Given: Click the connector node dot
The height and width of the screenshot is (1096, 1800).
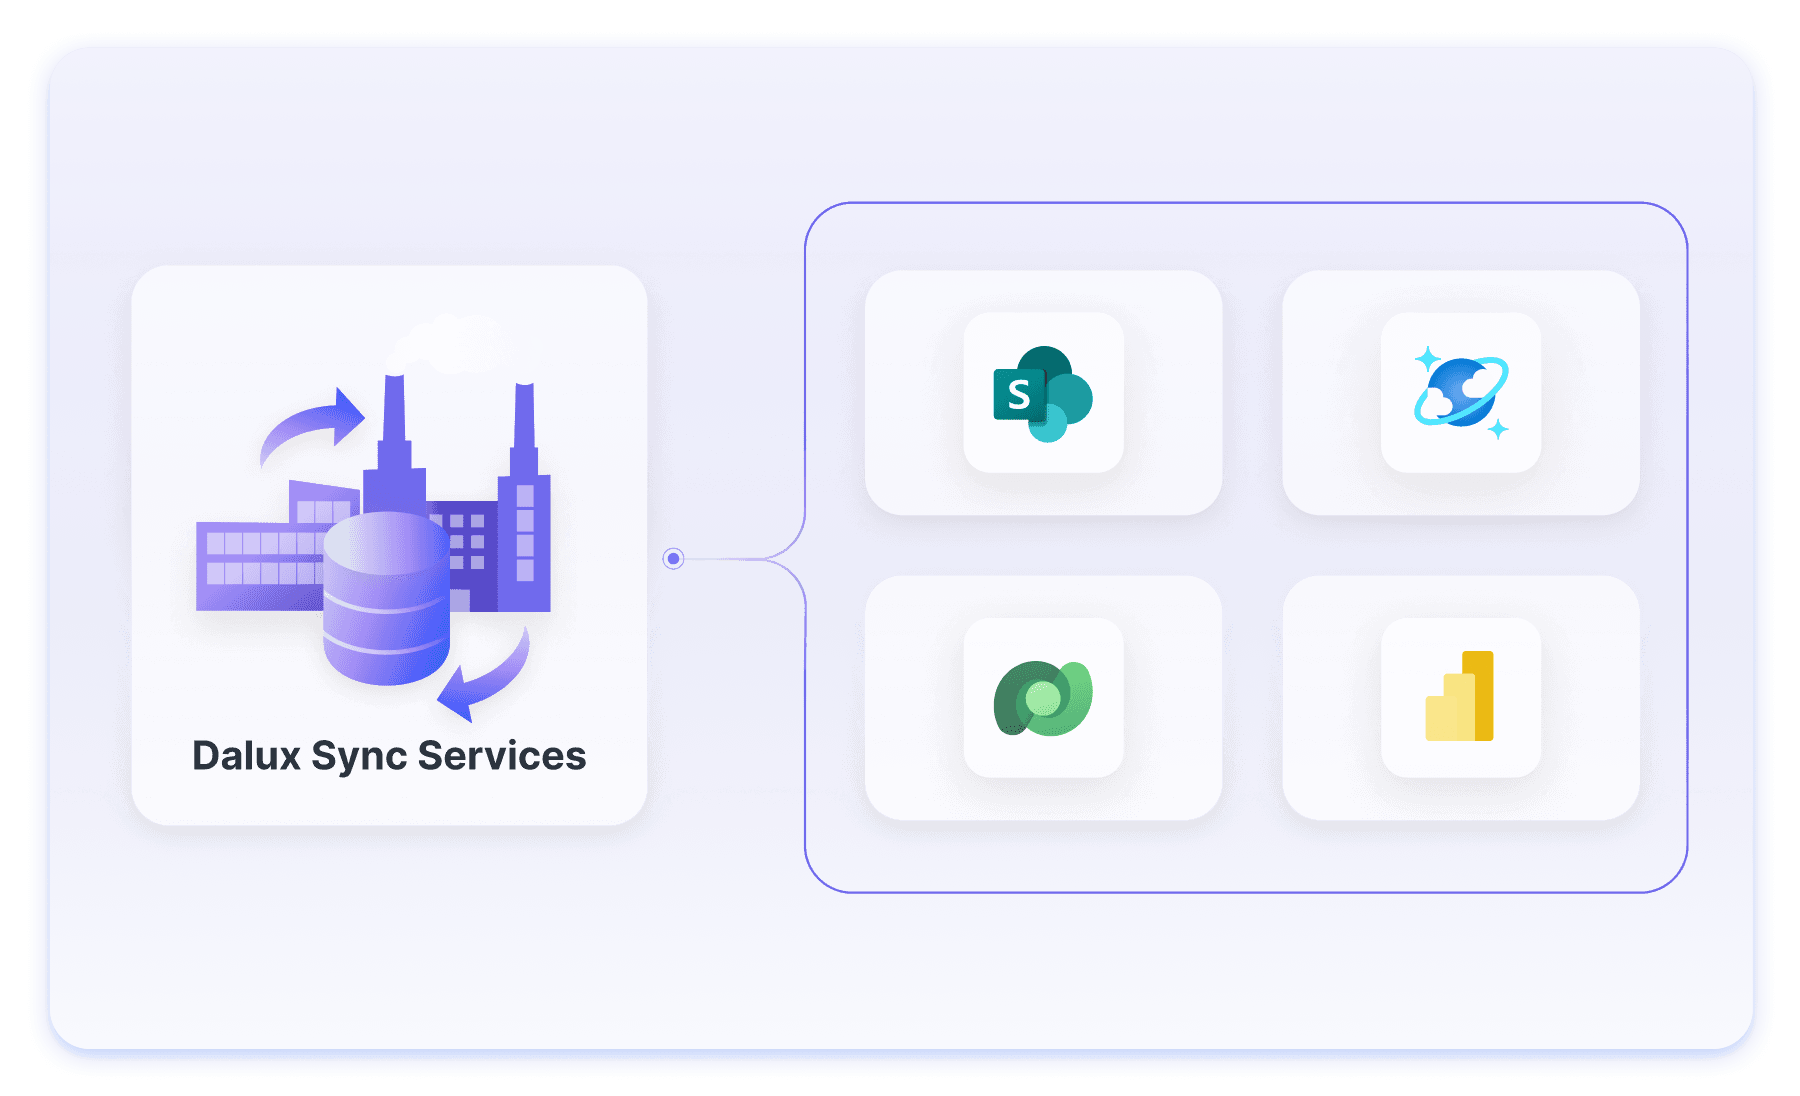Looking at the screenshot, I should click(x=673, y=558).
